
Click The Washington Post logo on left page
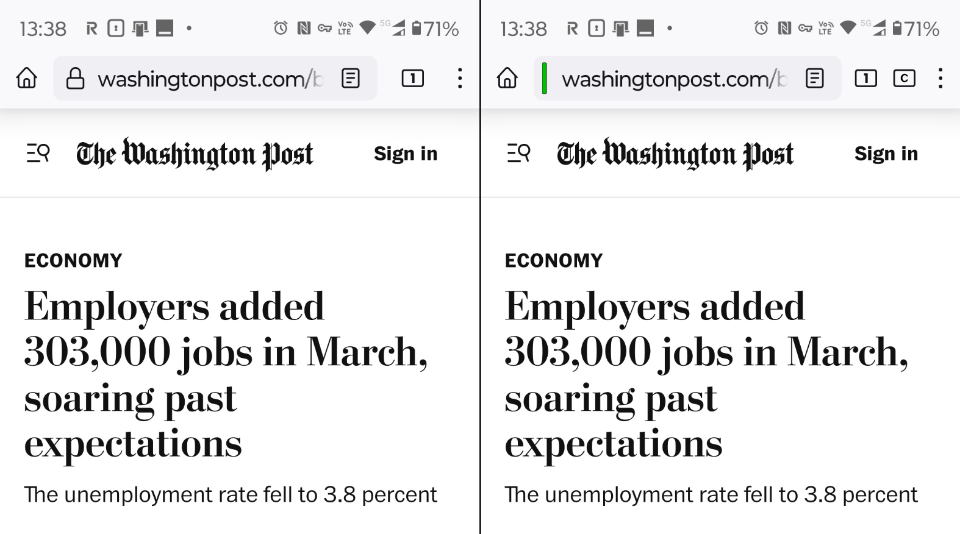195,154
